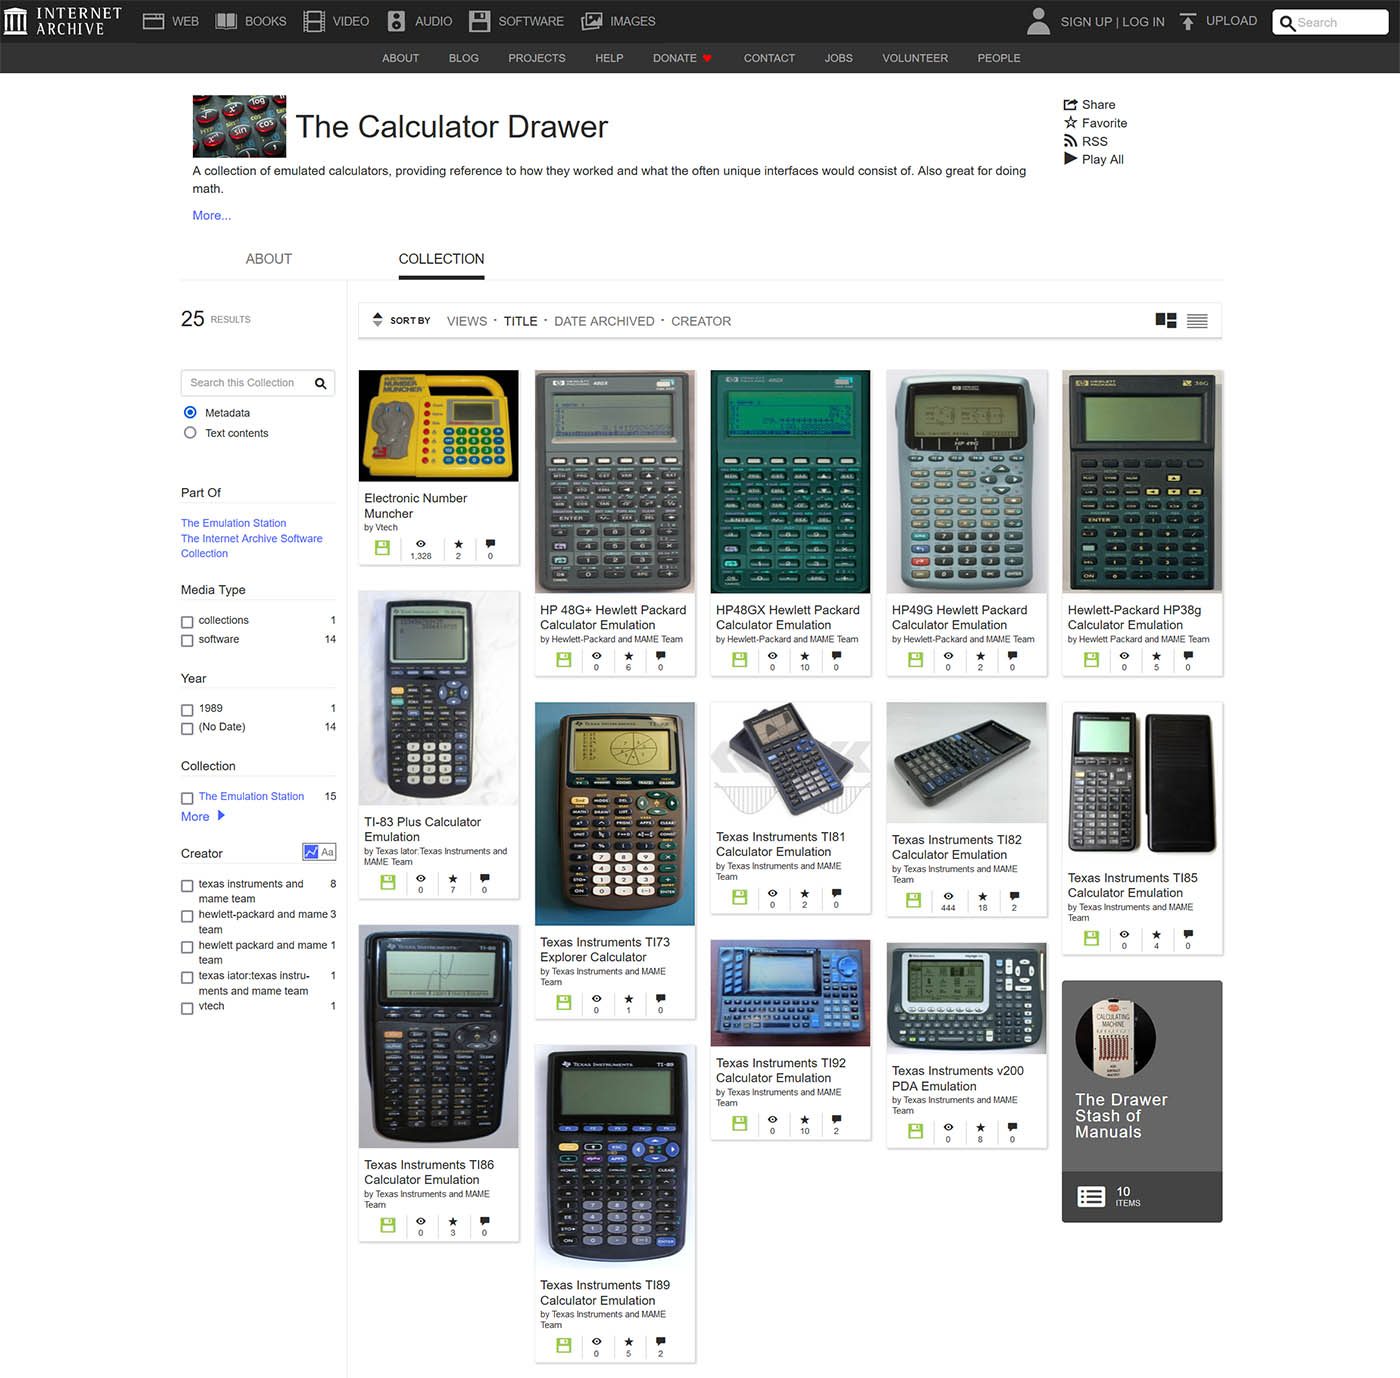Sort by DATE ARCHIVED
The width and height of the screenshot is (1400, 1378).
604,321
